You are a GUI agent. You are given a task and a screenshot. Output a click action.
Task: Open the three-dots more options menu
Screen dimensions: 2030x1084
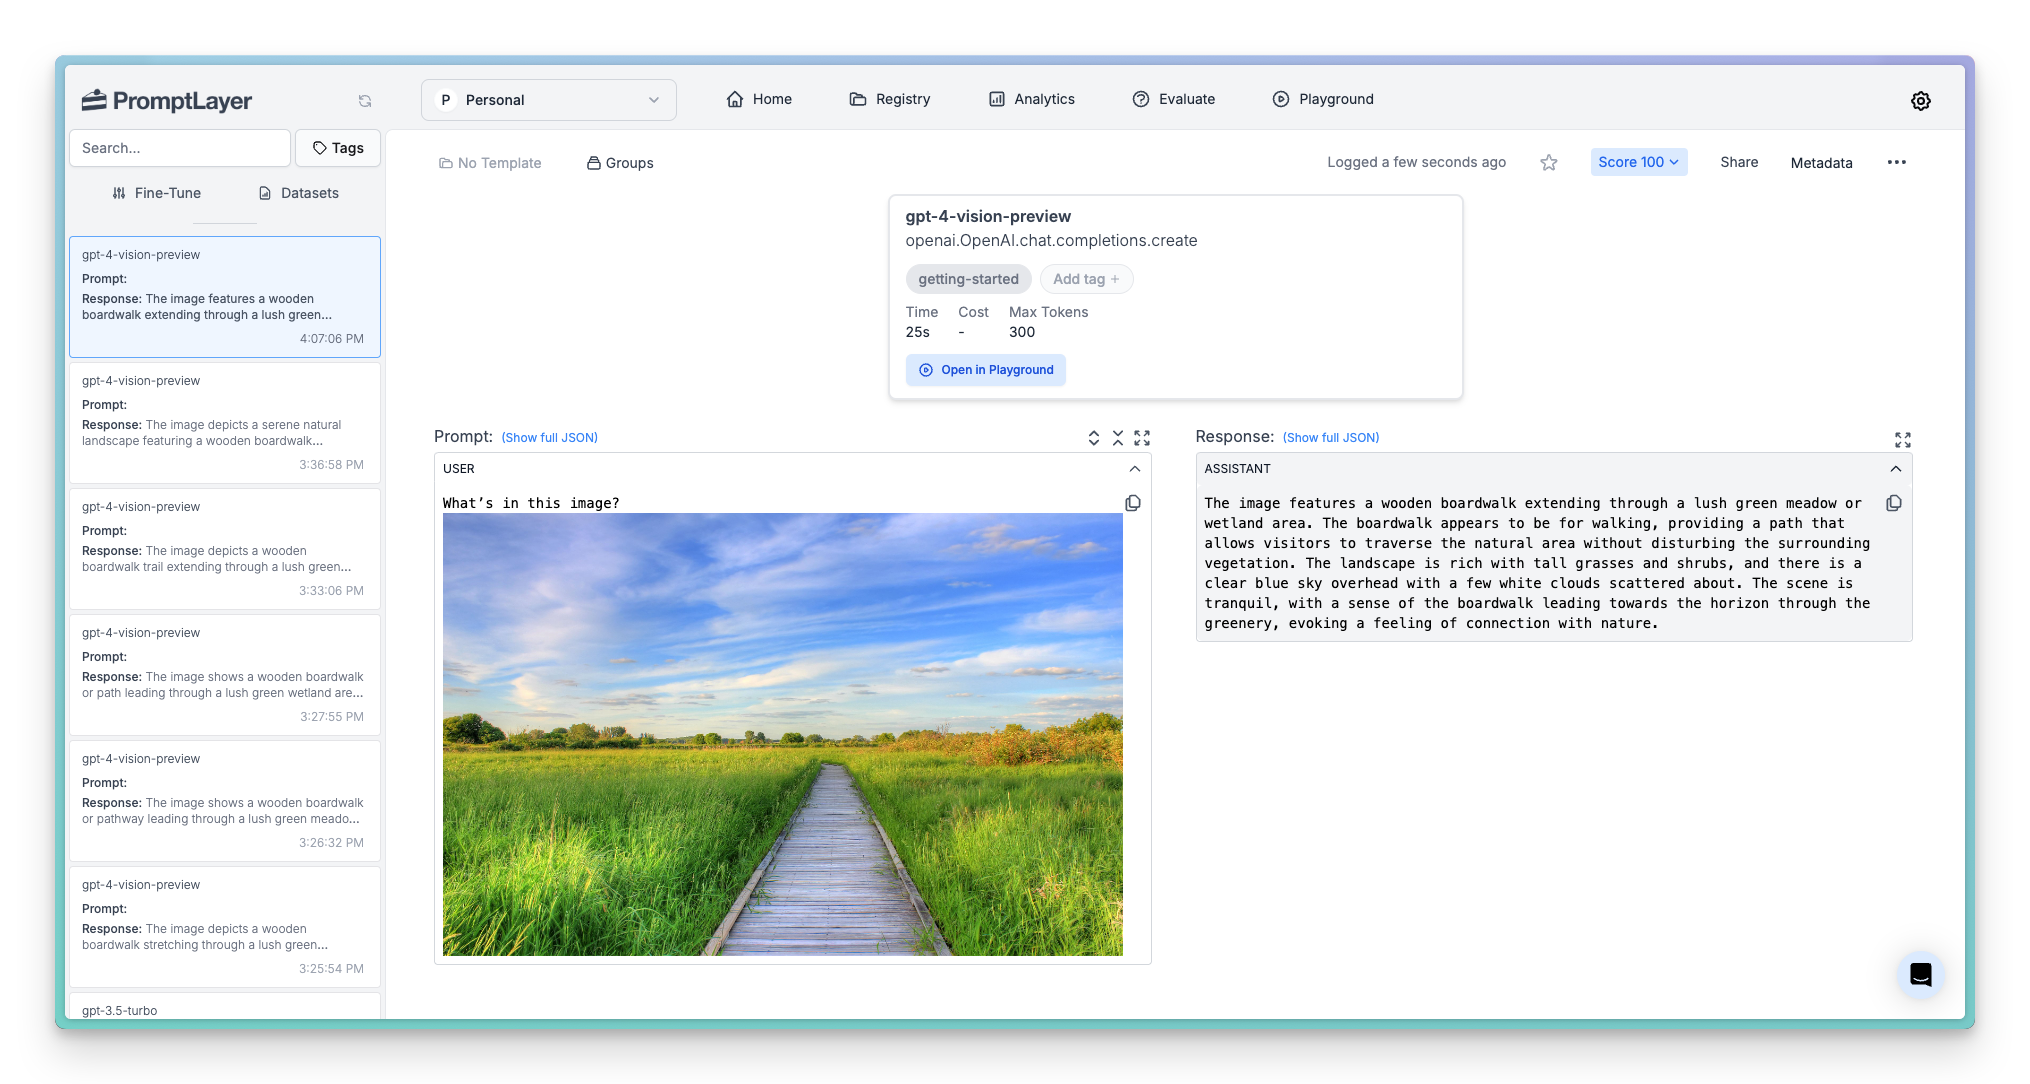click(x=1896, y=162)
